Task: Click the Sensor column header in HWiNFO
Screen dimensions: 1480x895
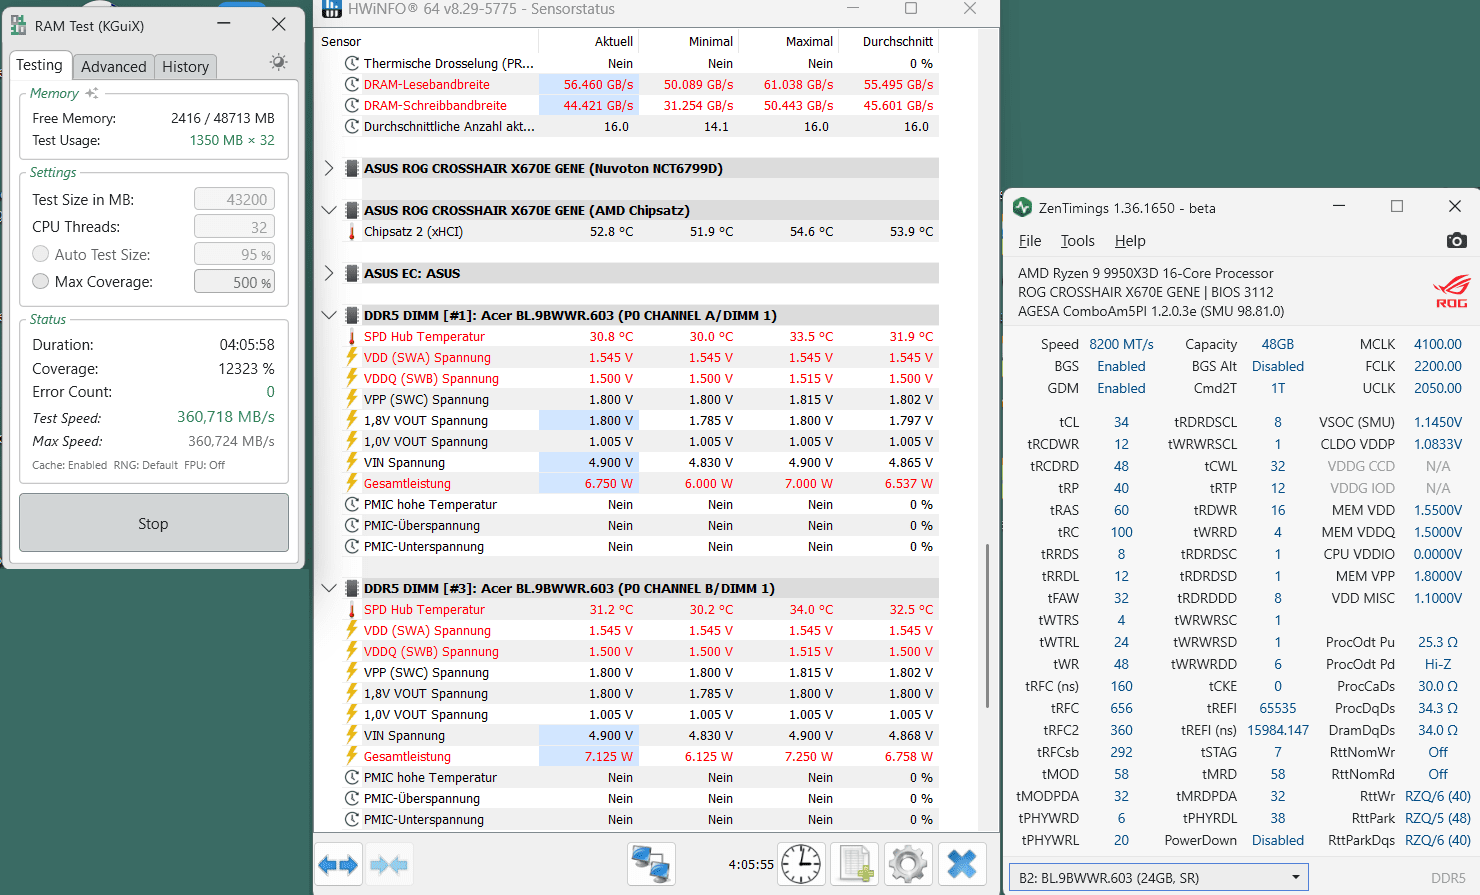Action: pos(428,41)
